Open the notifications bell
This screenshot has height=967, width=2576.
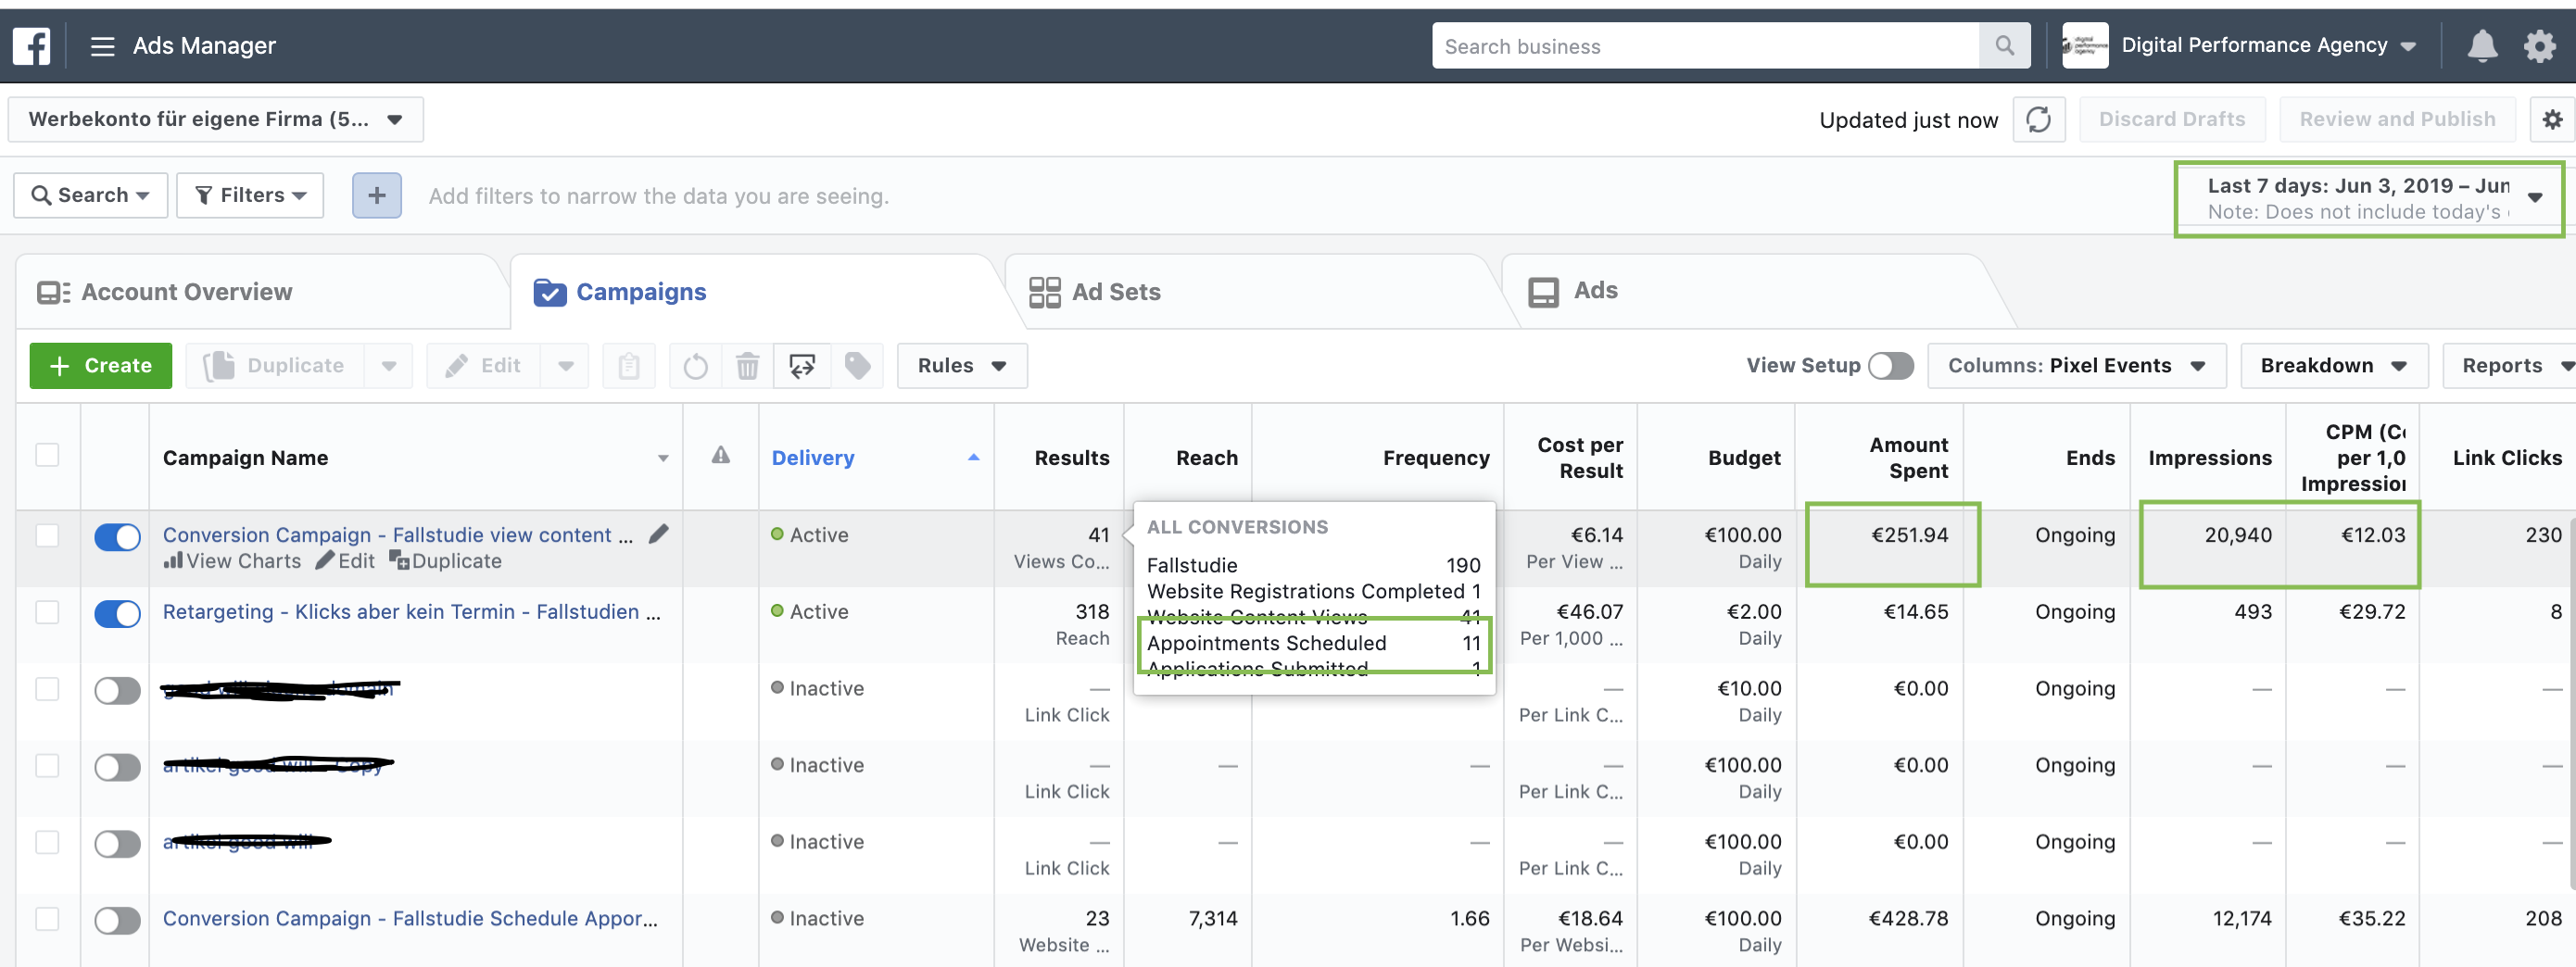[x=2482, y=46]
